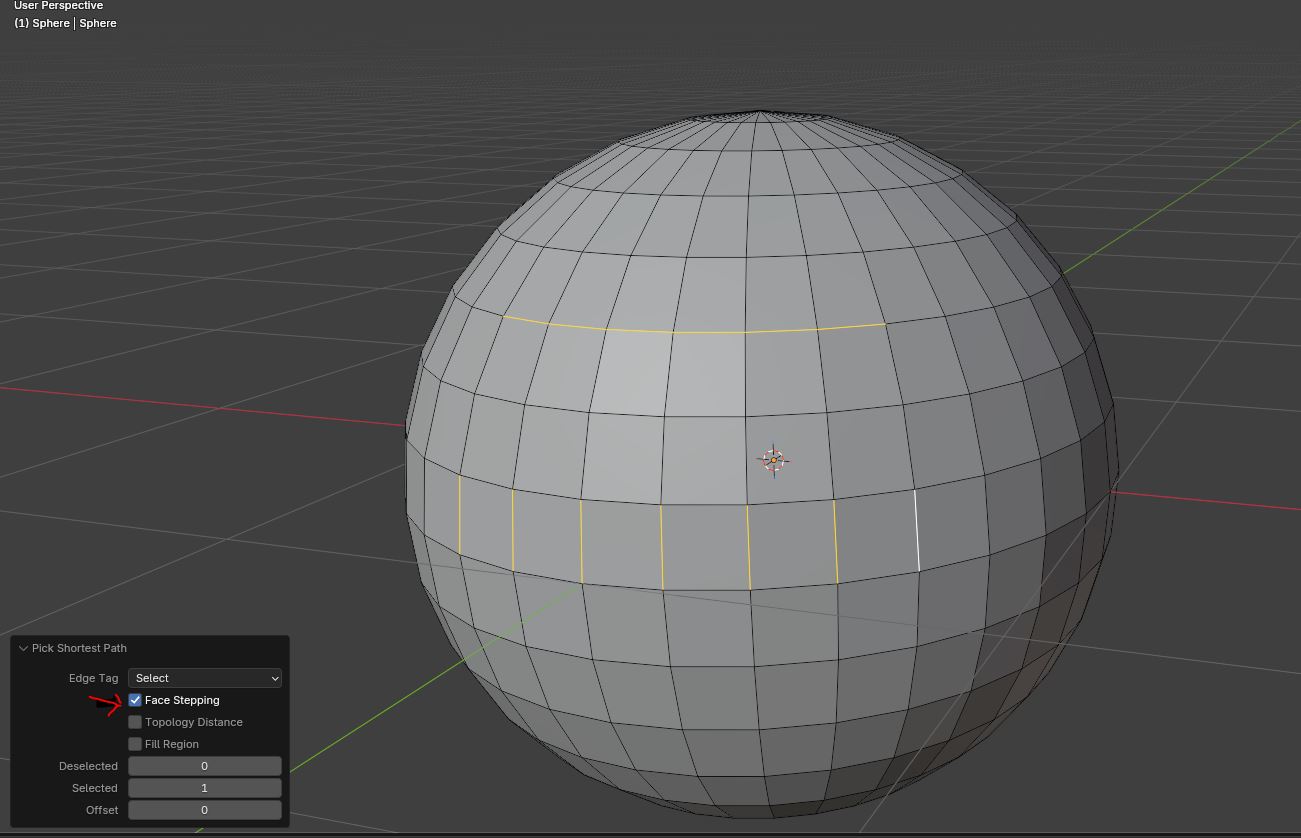Open the Edge Tag dropdown
Image resolution: width=1301 pixels, height=838 pixels.
(205, 678)
